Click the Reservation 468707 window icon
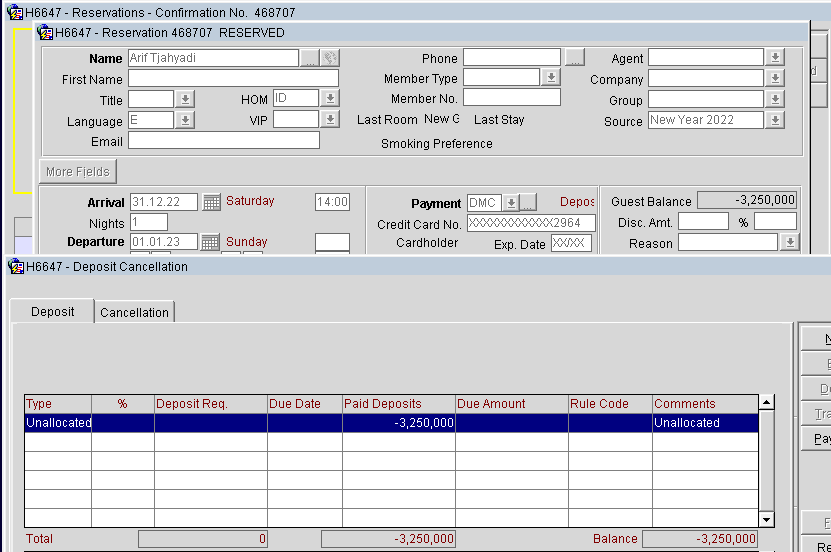Image resolution: width=831 pixels, height=552 pixels. point(45,32)
